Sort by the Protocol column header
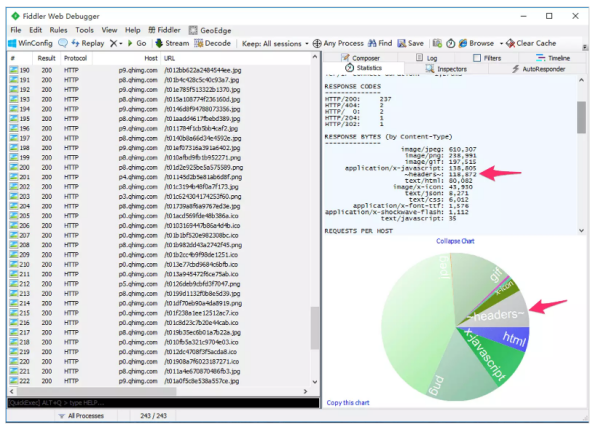 76,58
